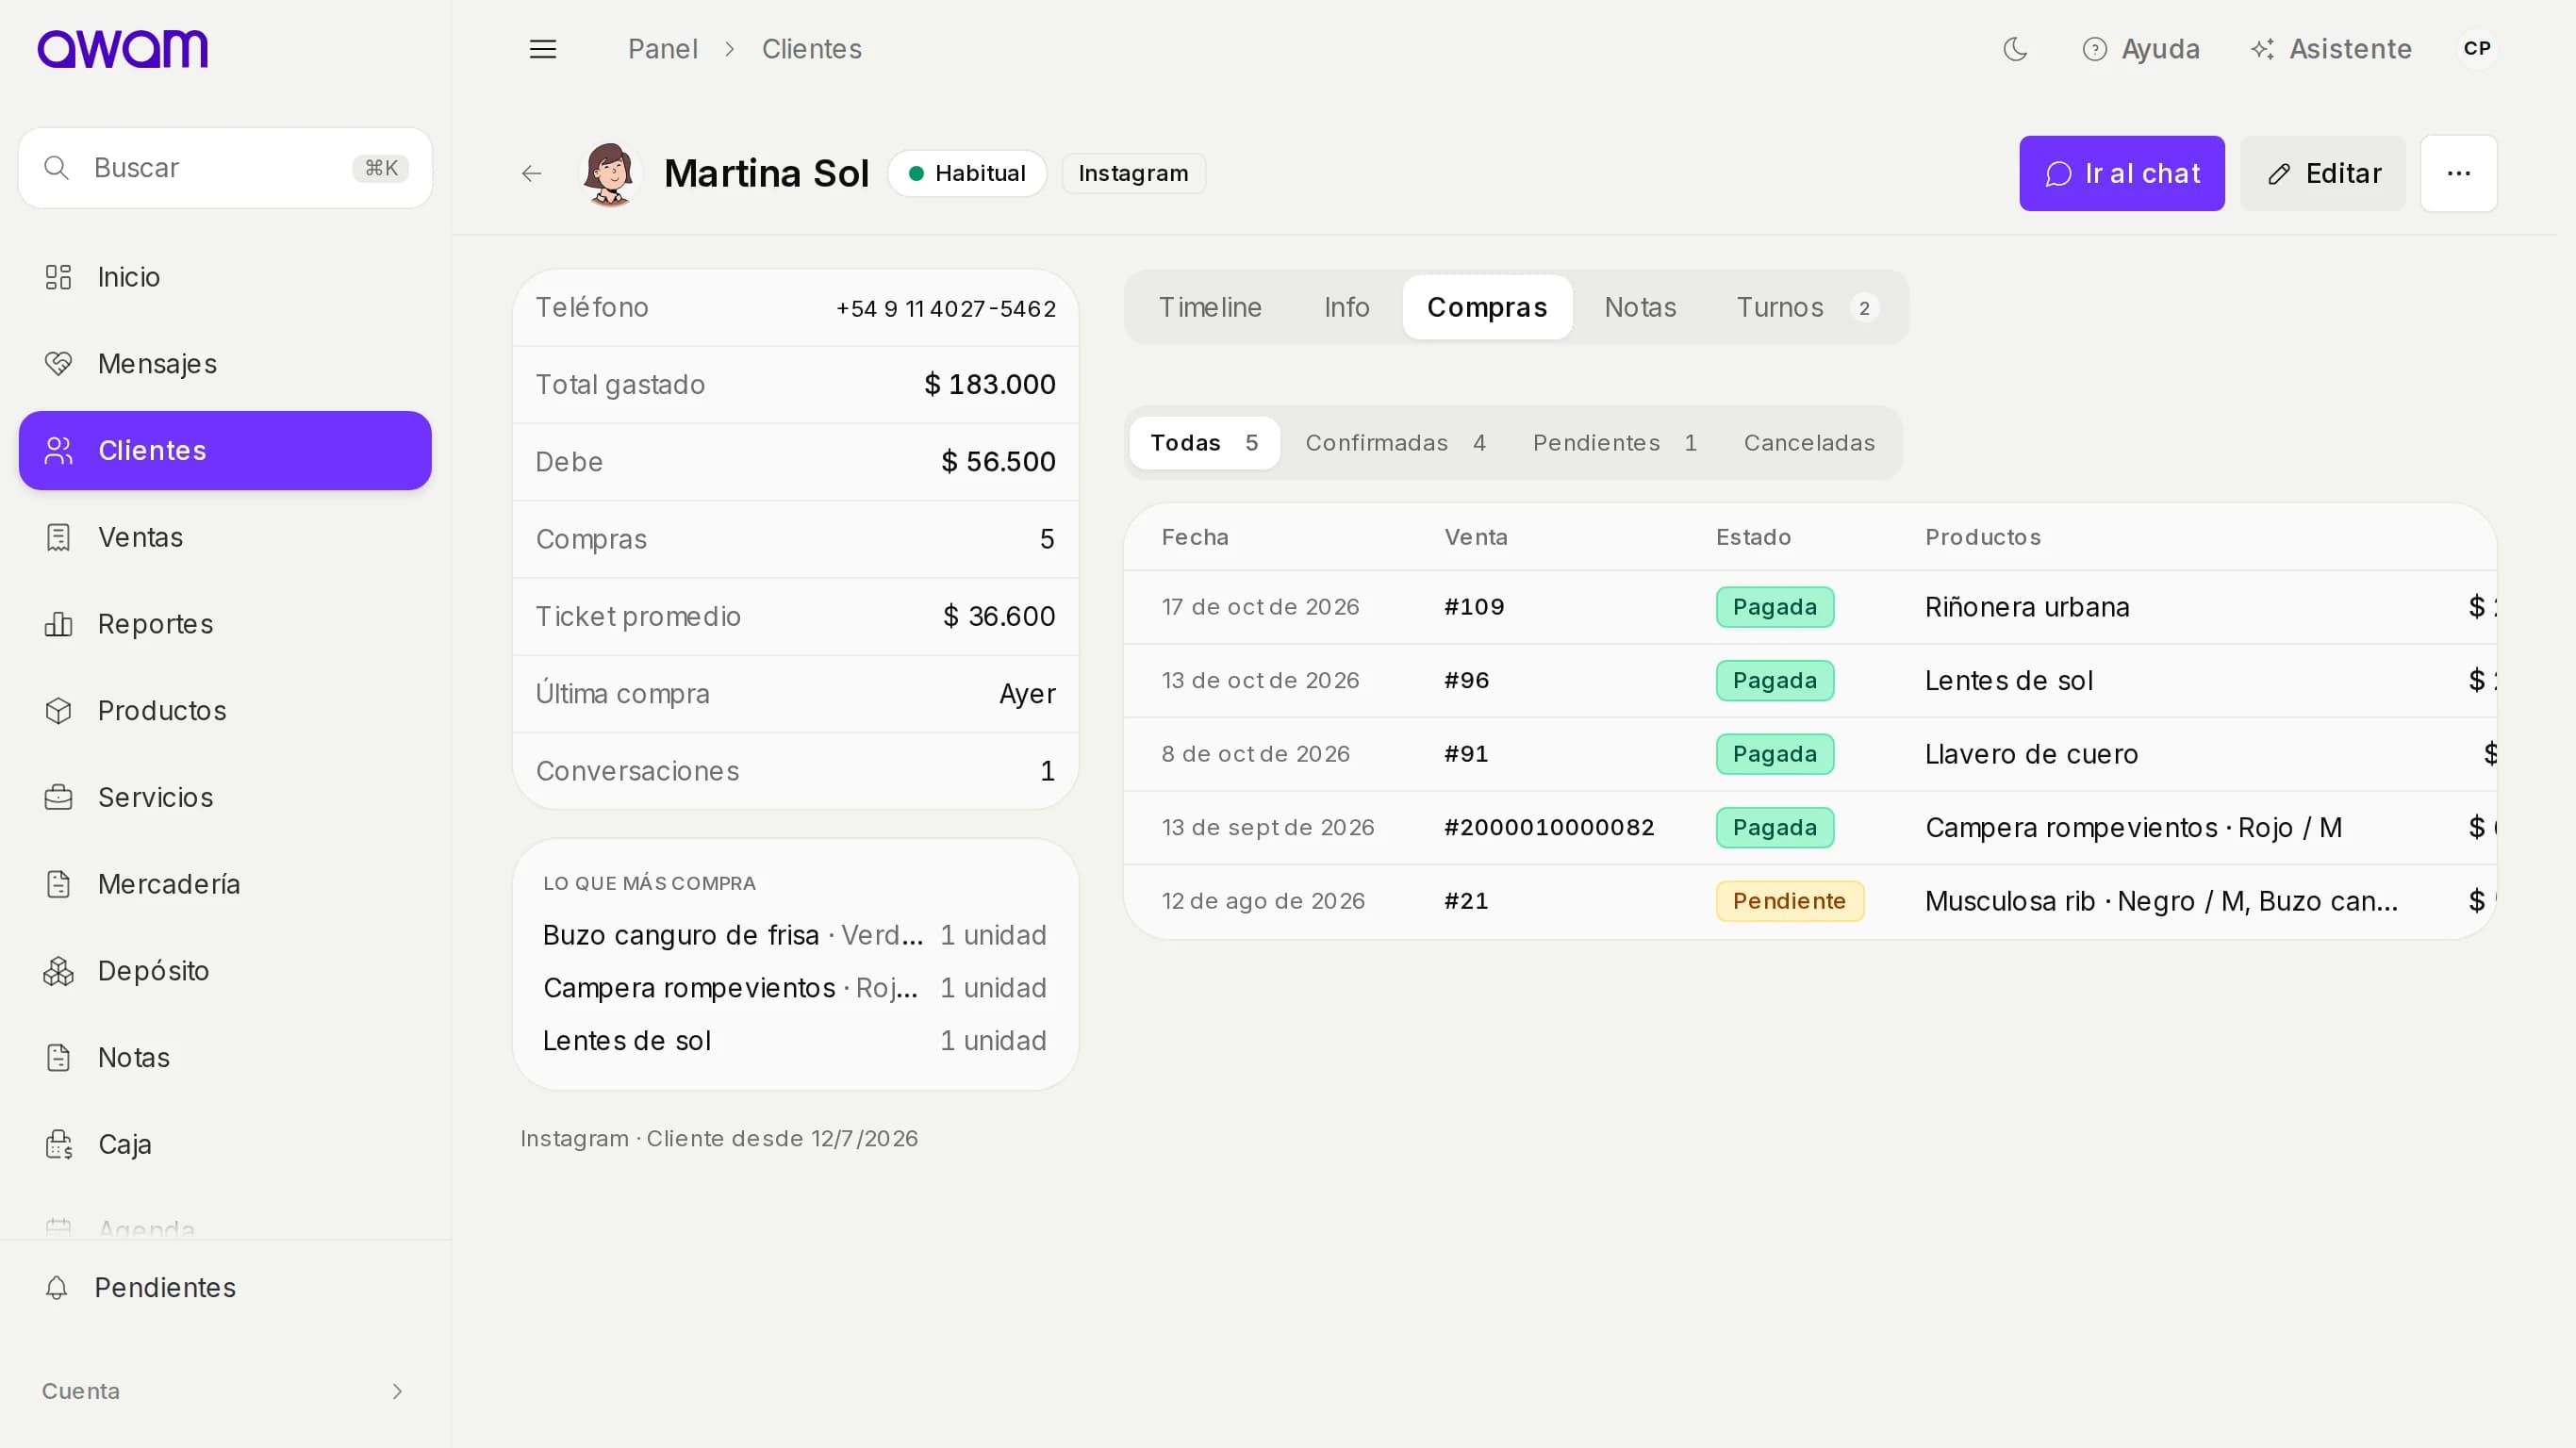The width and height of the screenshot is (2576, 1448).
Task: Switch to dark mode moon icon
Action: [x=2015, y=49]
